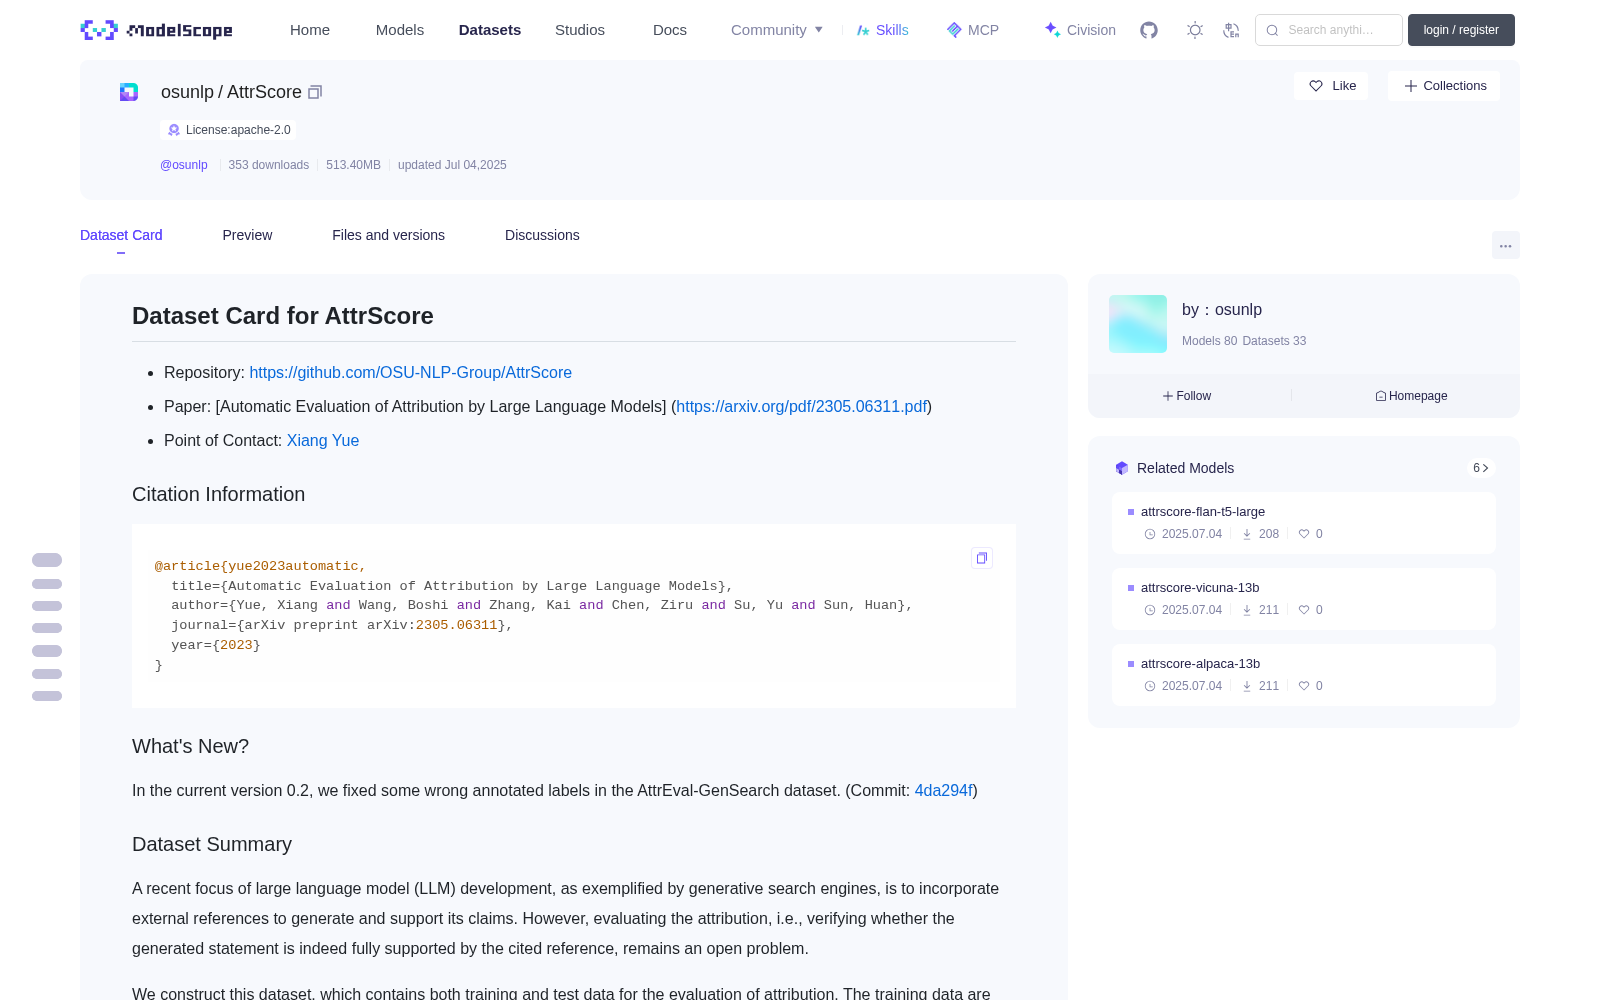1600x1000 pixels.
Task: Click 'updated Jul 04,2025' text
Action: 452,165
